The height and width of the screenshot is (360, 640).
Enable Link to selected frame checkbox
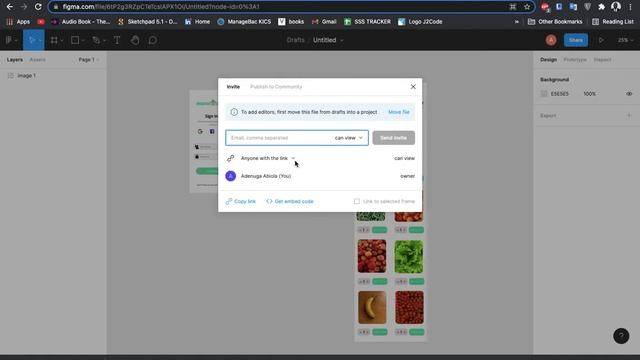(x=357, y=201)
